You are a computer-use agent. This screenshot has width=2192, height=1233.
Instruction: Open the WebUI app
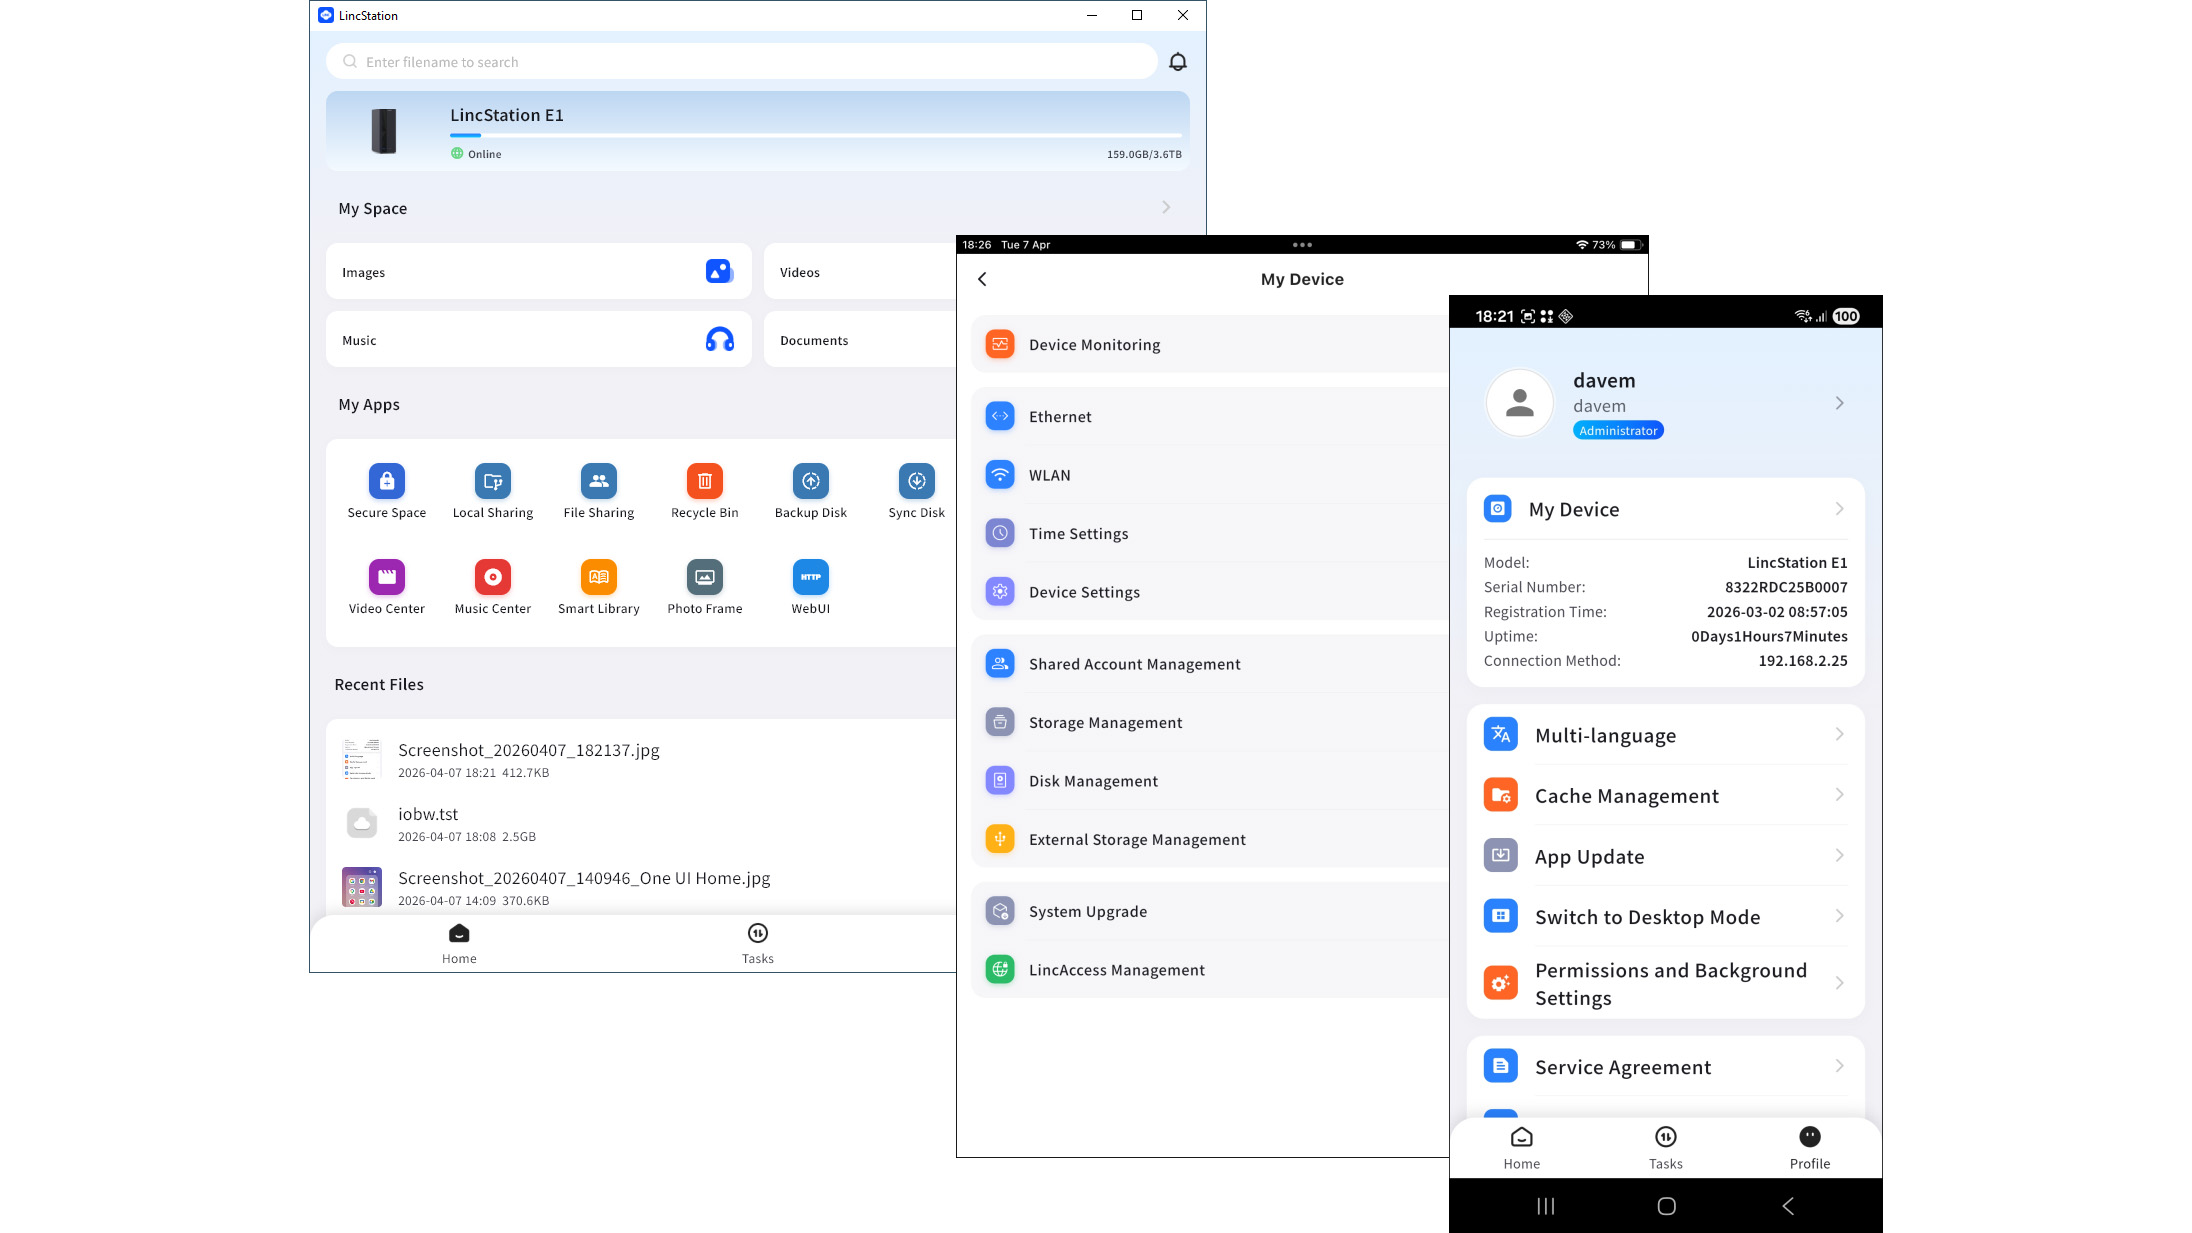811,588
